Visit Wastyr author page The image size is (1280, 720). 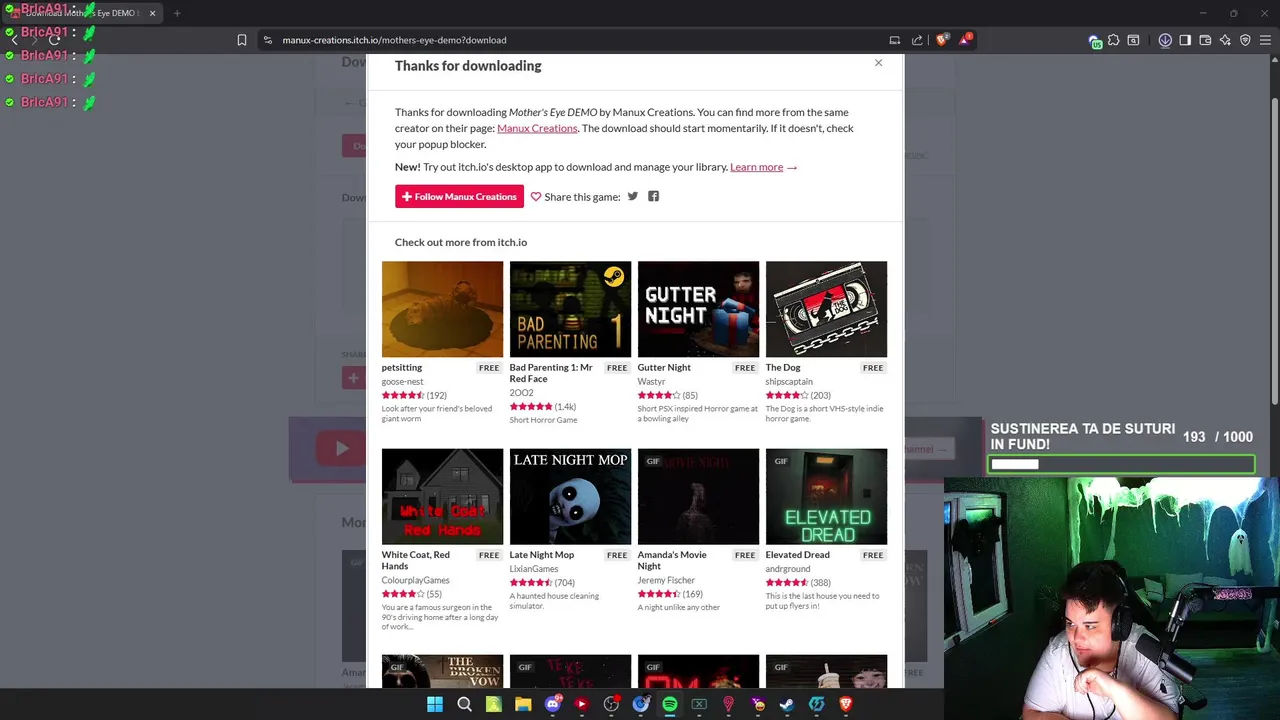click(651, 381)
